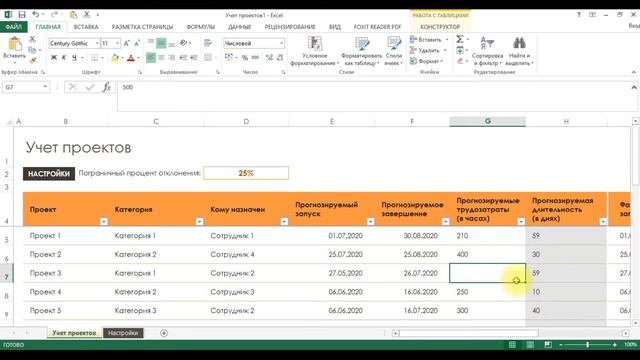Apply thousands separator format
This screenshot has height=360, width=640.
(256, 58)
